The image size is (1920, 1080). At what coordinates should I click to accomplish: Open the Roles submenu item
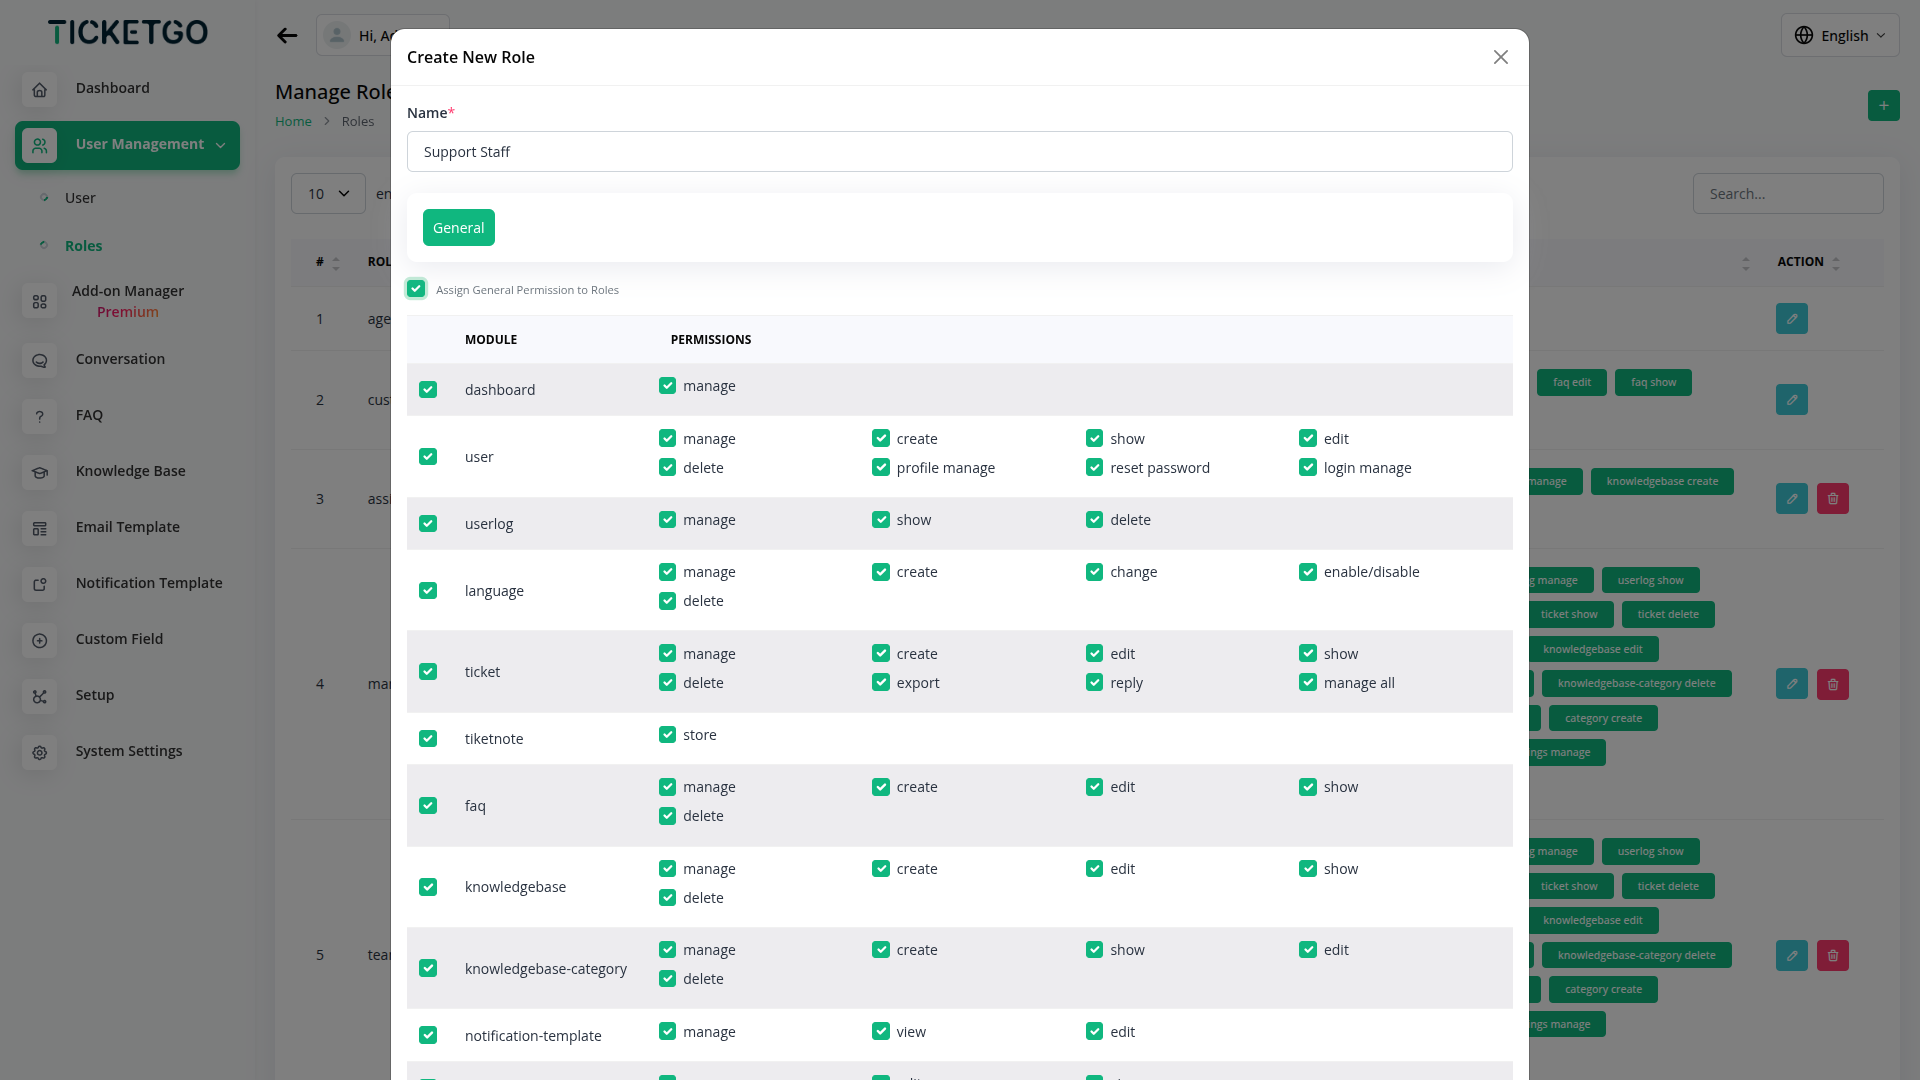click(x=83, y=246)
